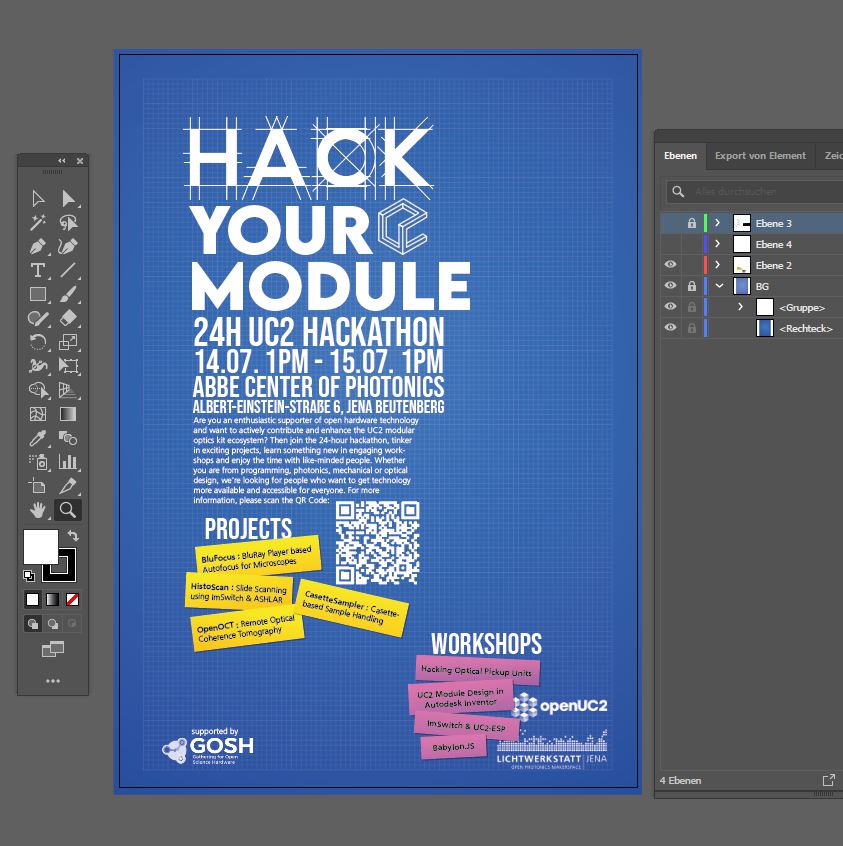Image resolution: width=843 pixels, height=846 pixels.
Task: Select the Shape Builder tool
Action: click(x=38, y=390)
